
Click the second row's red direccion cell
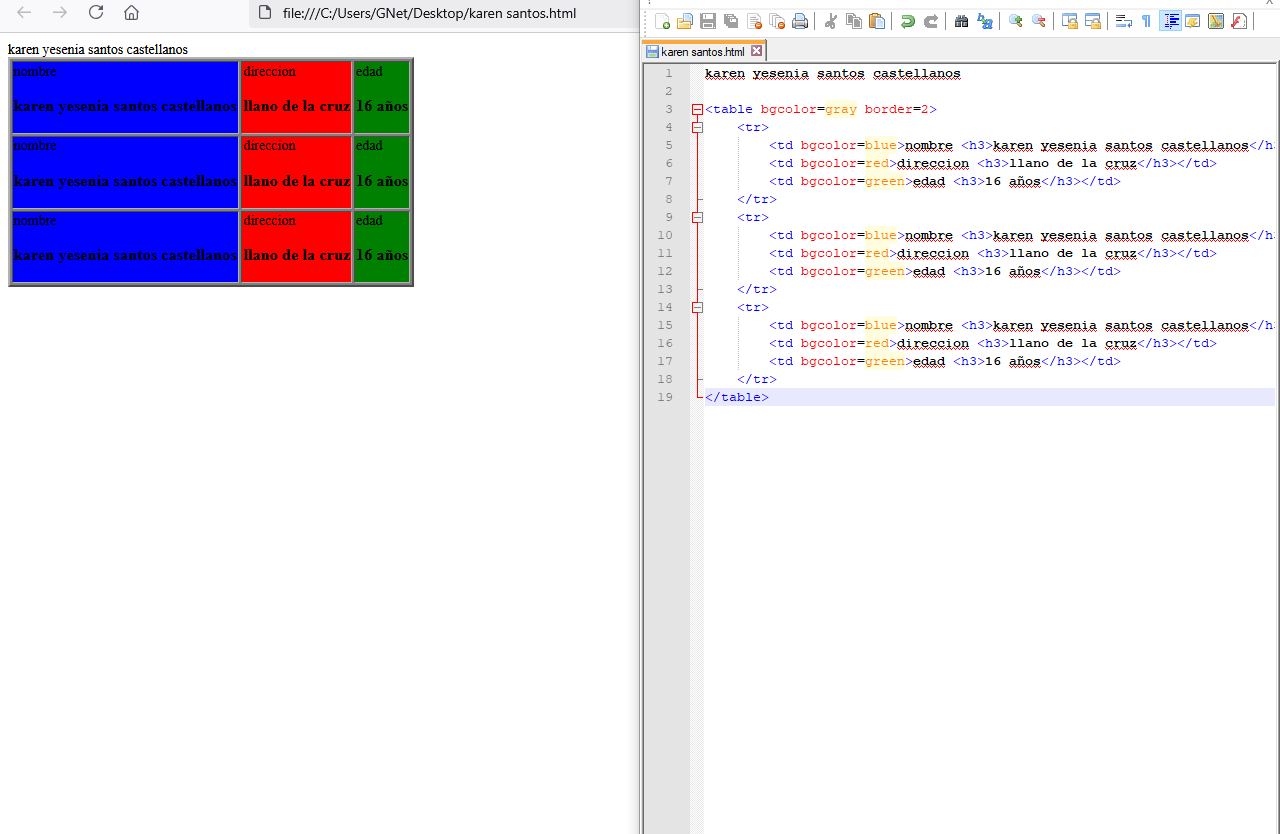pyautogui.click(x=296, y=172)
